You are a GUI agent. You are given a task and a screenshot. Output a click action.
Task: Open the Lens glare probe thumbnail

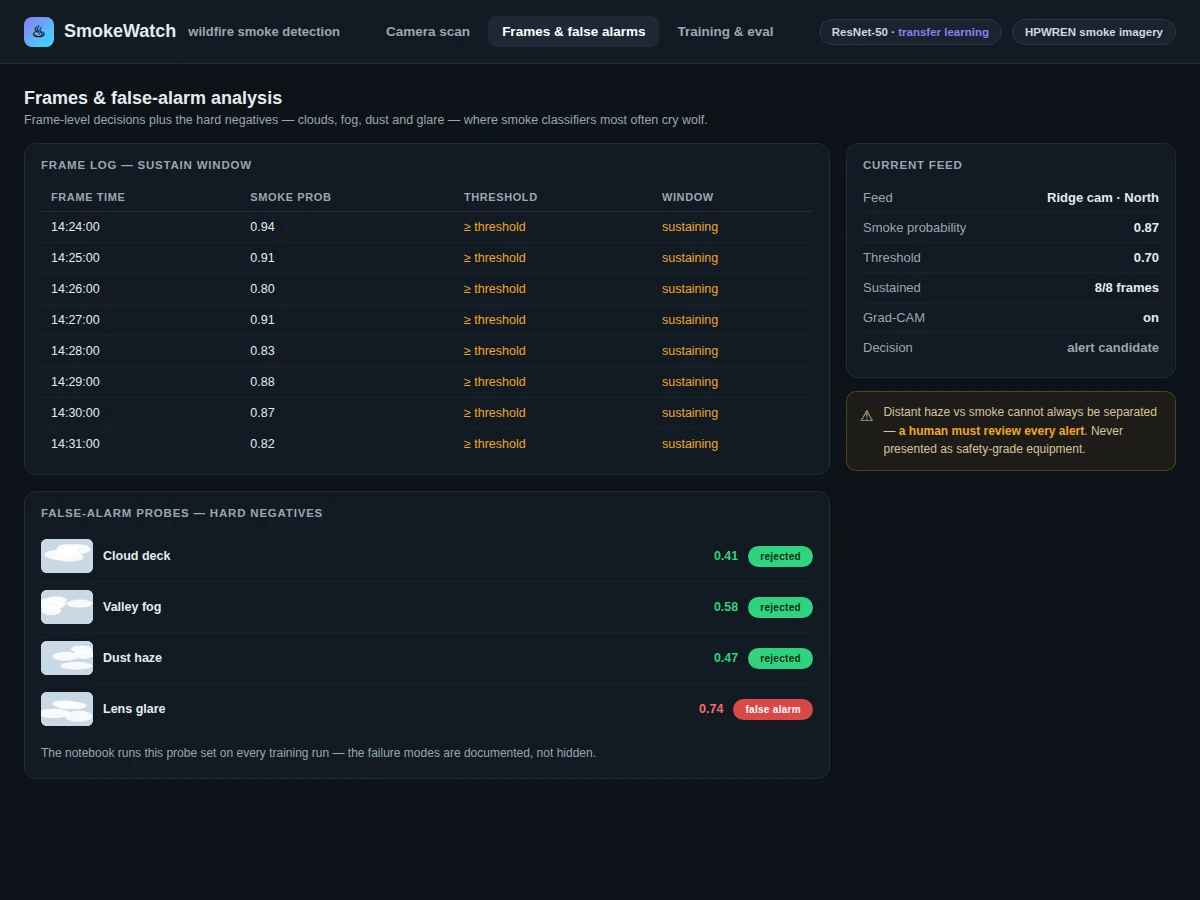pos(67,709)
